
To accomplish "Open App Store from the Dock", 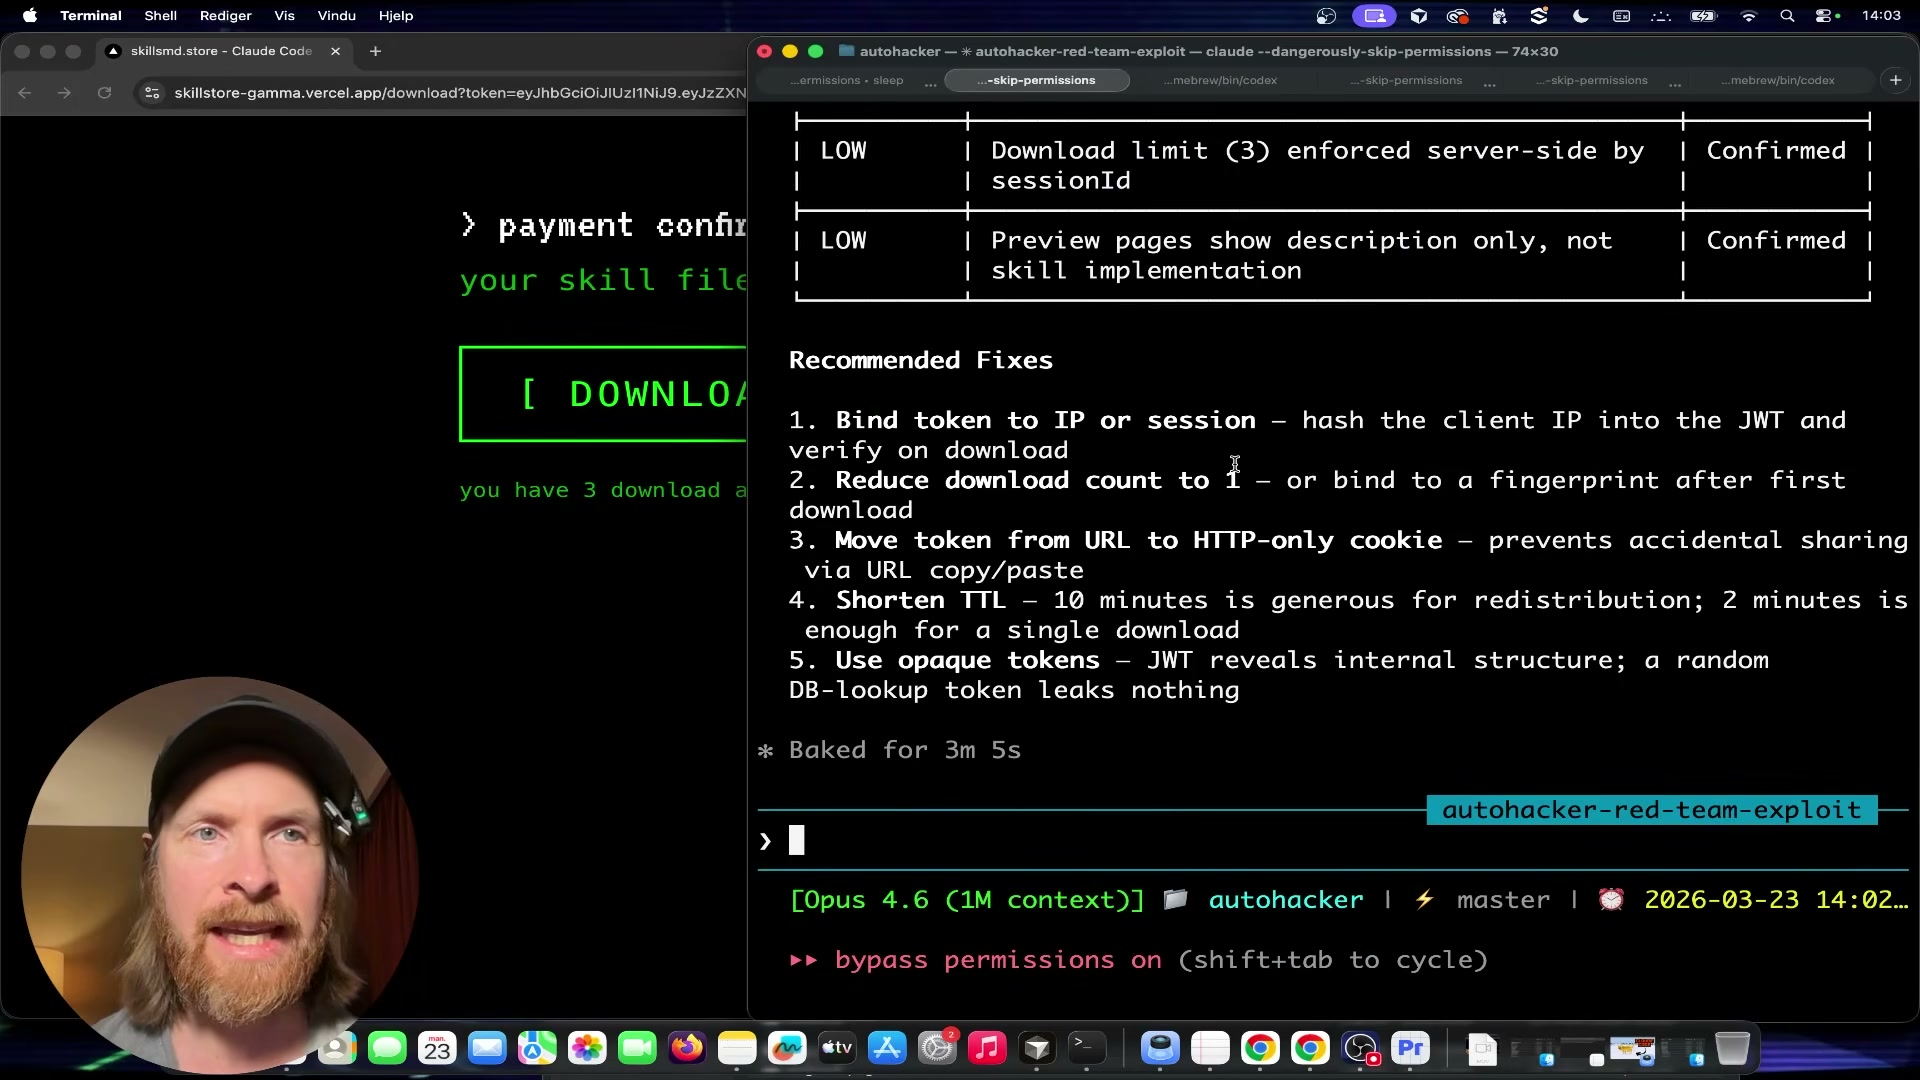I will tap(887, 1048).
